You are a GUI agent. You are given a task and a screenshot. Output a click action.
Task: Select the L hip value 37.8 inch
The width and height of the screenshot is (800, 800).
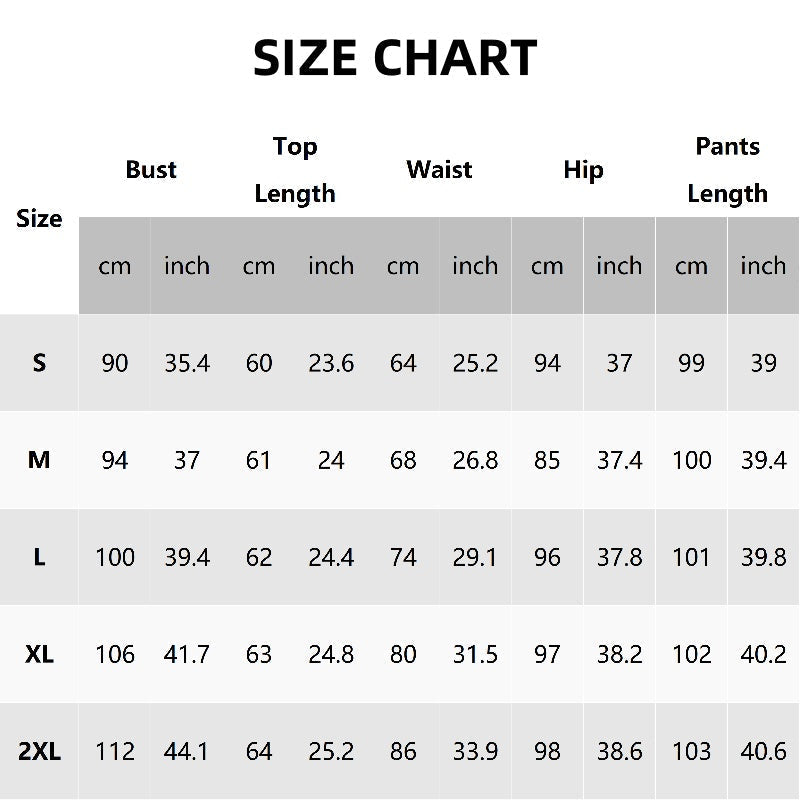(x=619, y=557)
